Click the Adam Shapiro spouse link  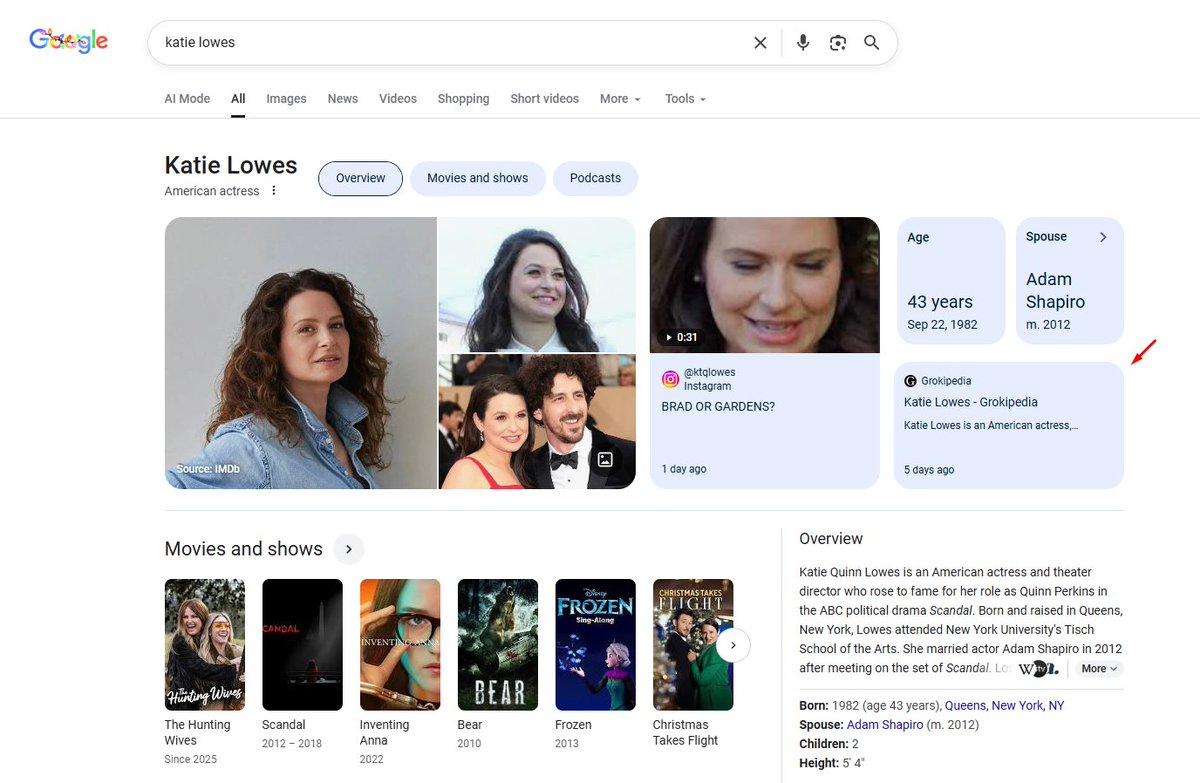(885, 725)
